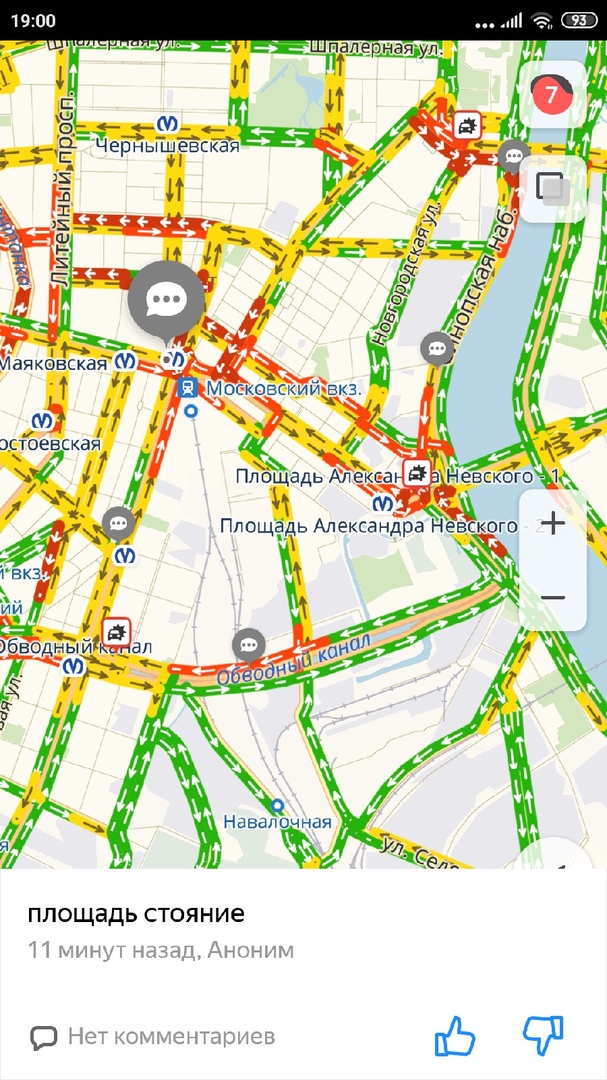The width and height of the screenshot is (607, 1080).
Task: Zoom in with the plus button
Action: [553, 524]
